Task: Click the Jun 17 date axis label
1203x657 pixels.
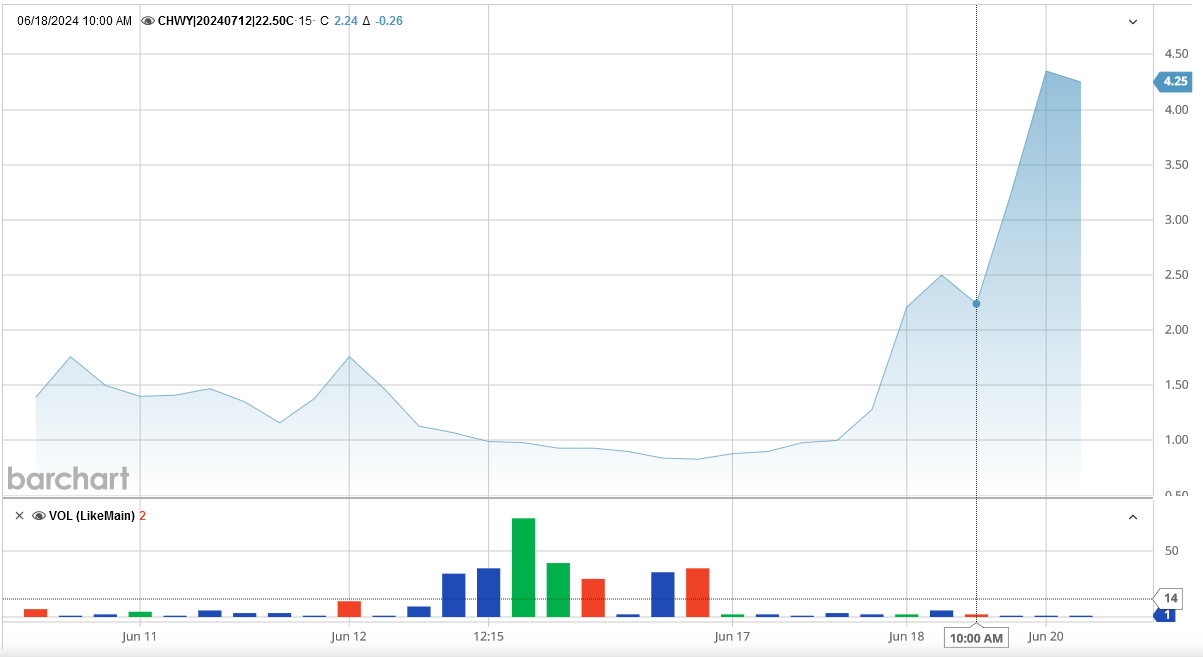Action: (x=732, y=636)
